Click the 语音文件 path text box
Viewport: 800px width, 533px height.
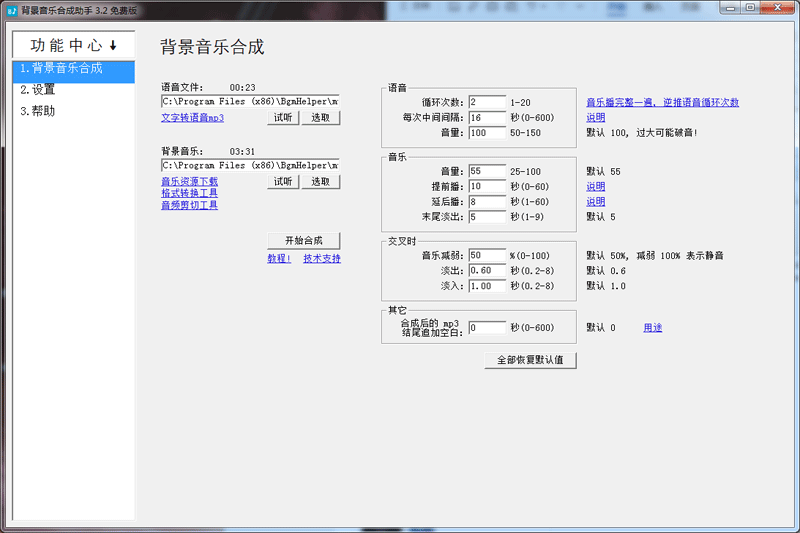pos(250,101)
